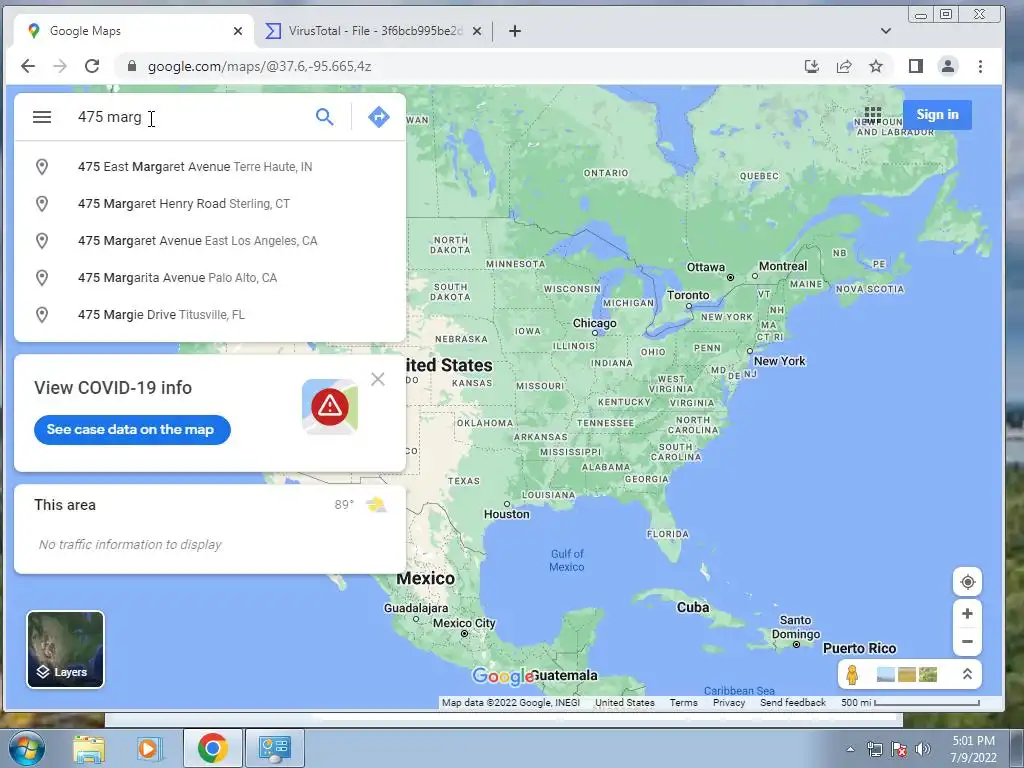Click the Chicago city label on the map

(594, 323)
